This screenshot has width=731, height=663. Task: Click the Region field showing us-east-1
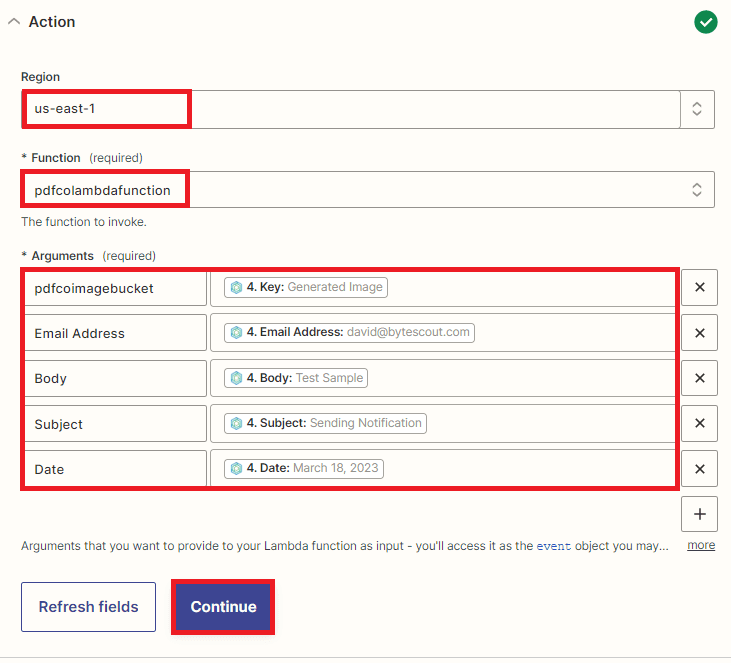click(350, 109)
